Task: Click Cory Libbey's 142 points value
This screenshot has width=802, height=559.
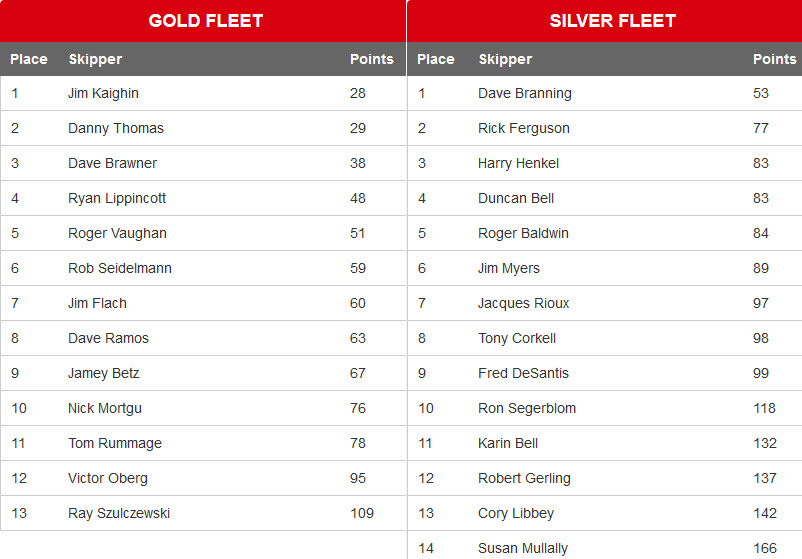Action: pos(765,513)
